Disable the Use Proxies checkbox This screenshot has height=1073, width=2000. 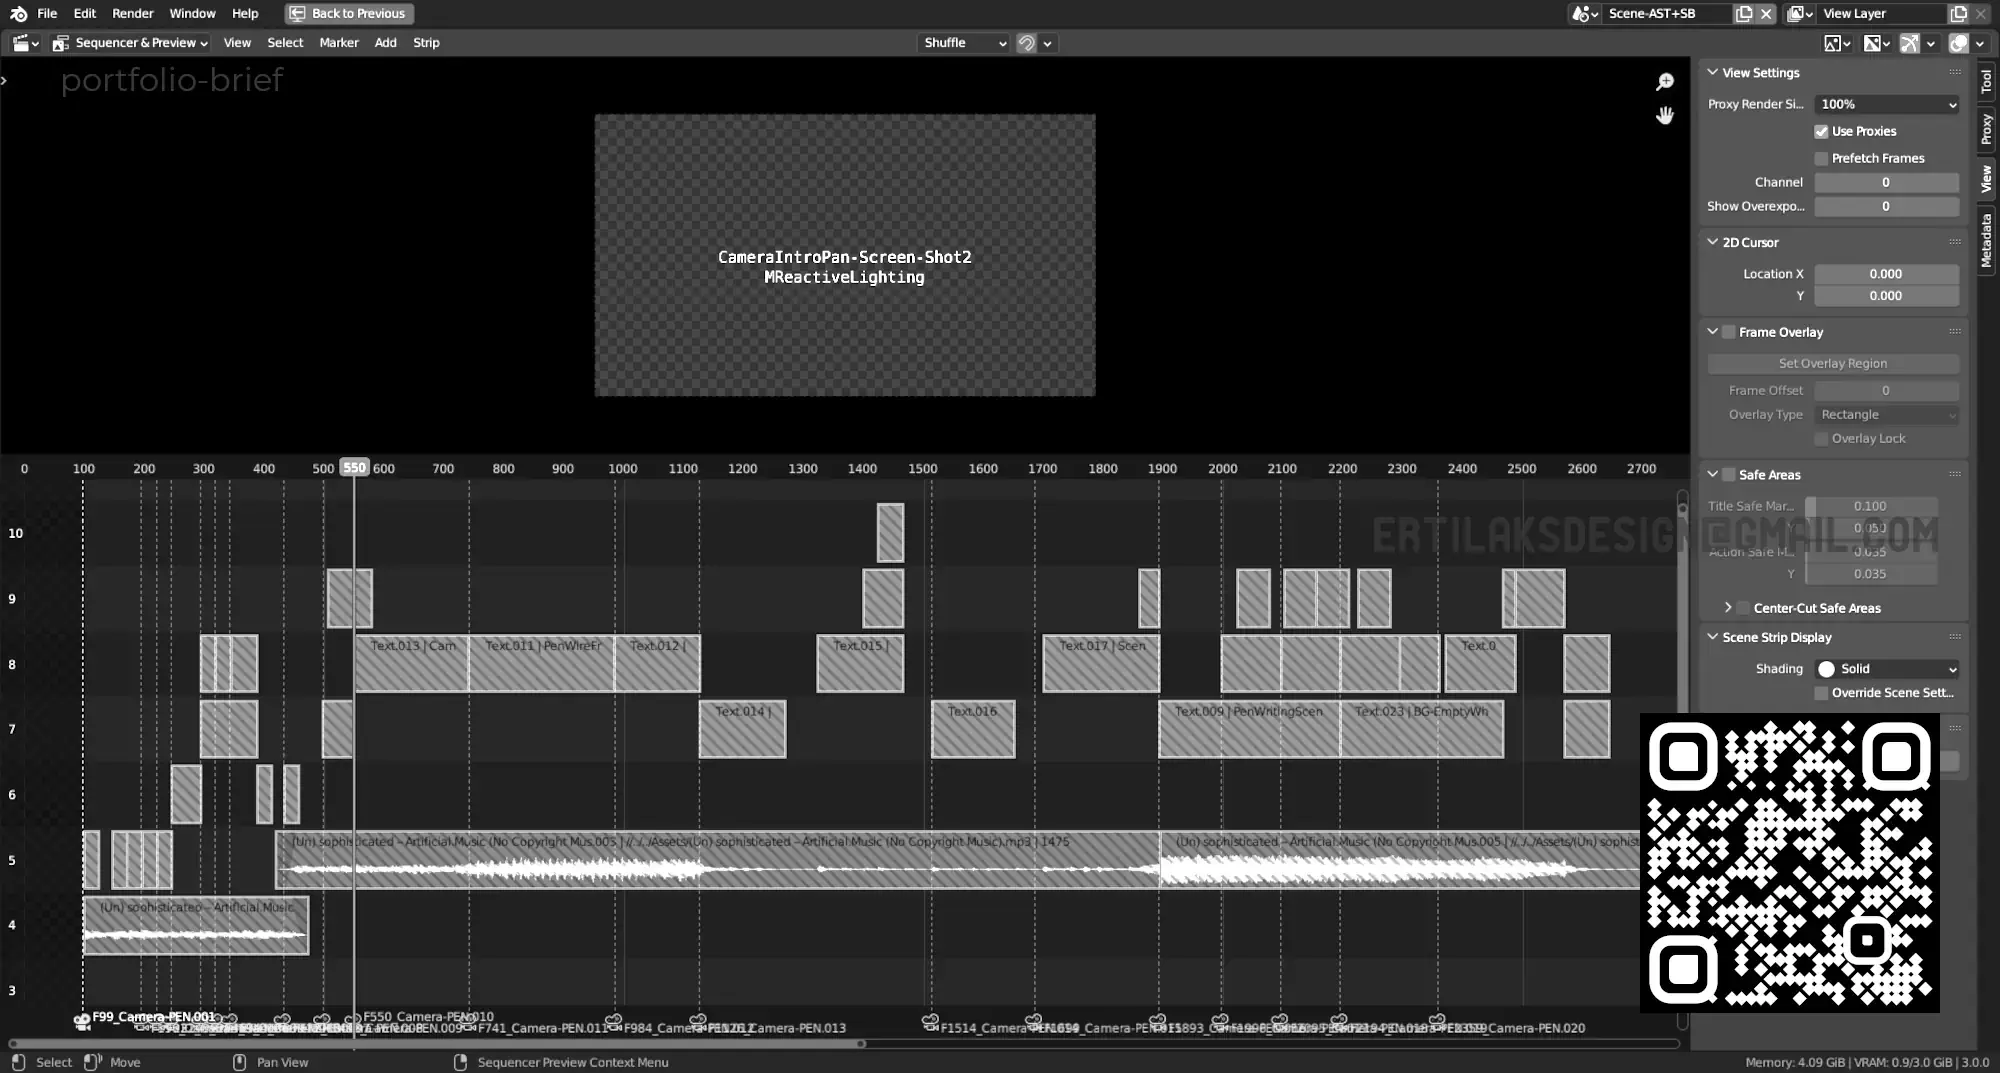coord(1821,132)
